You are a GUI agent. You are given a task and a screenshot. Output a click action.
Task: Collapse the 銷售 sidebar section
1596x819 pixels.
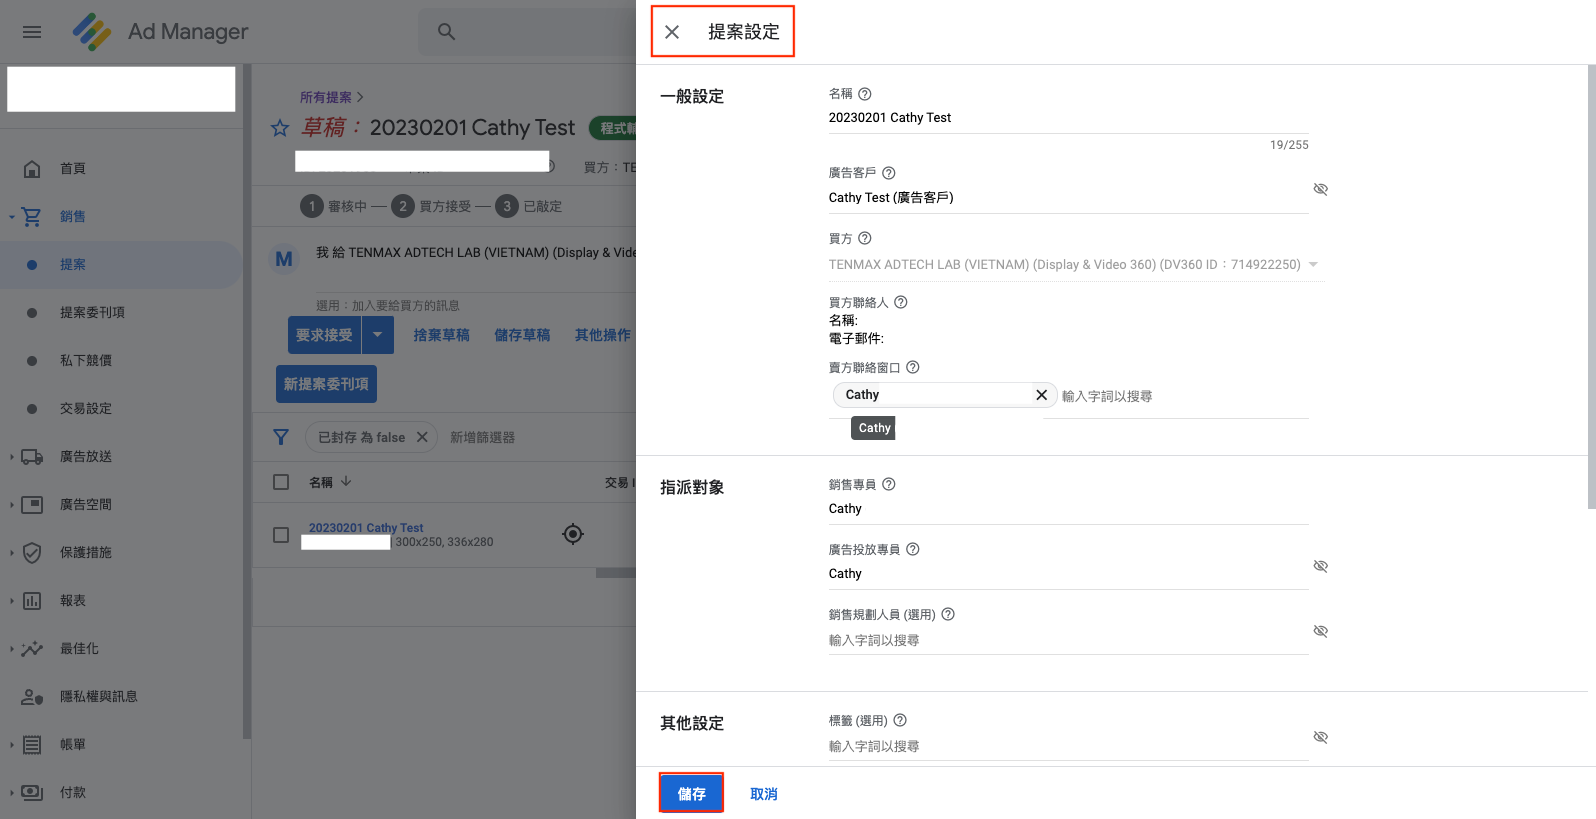tap(11, 216)
